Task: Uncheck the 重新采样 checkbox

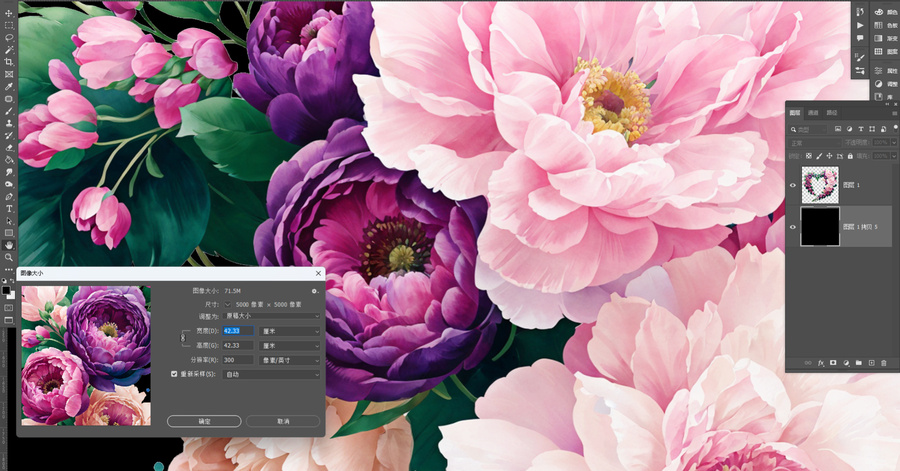Action: [x=174, y=374]
